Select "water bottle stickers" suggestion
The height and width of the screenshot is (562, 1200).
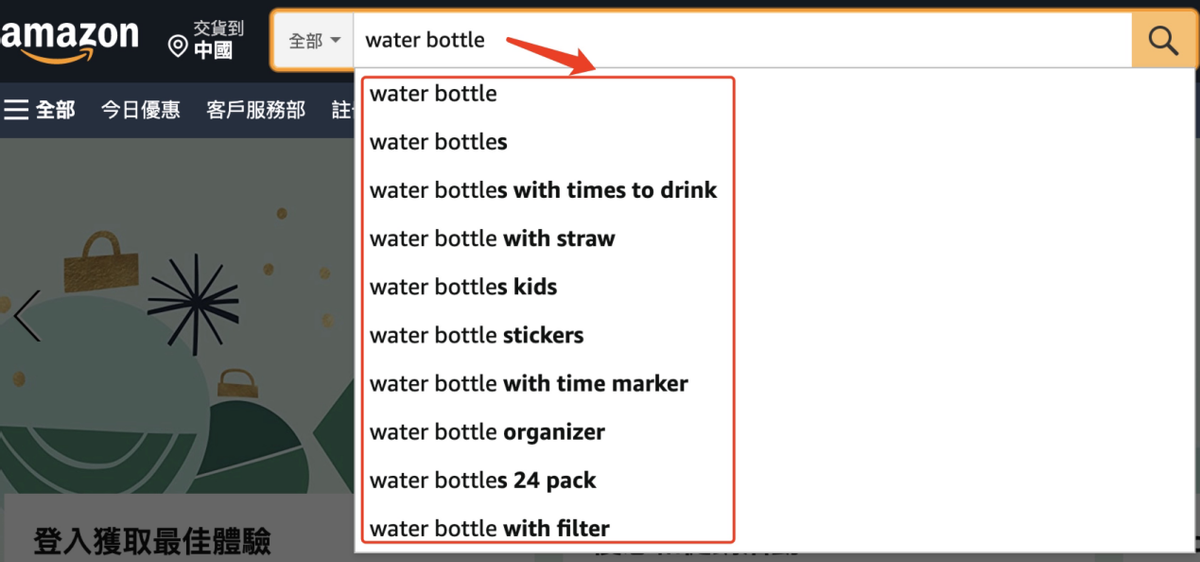pyautogui.click(x=476, y=335)
